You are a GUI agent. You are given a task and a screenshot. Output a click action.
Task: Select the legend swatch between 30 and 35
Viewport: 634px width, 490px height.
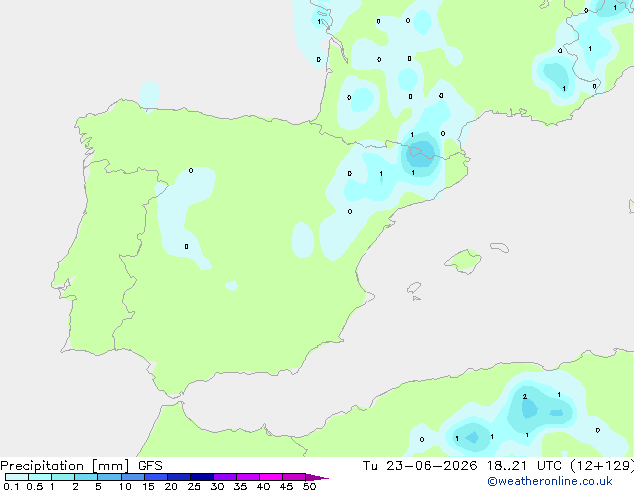[x=225, y=477]
